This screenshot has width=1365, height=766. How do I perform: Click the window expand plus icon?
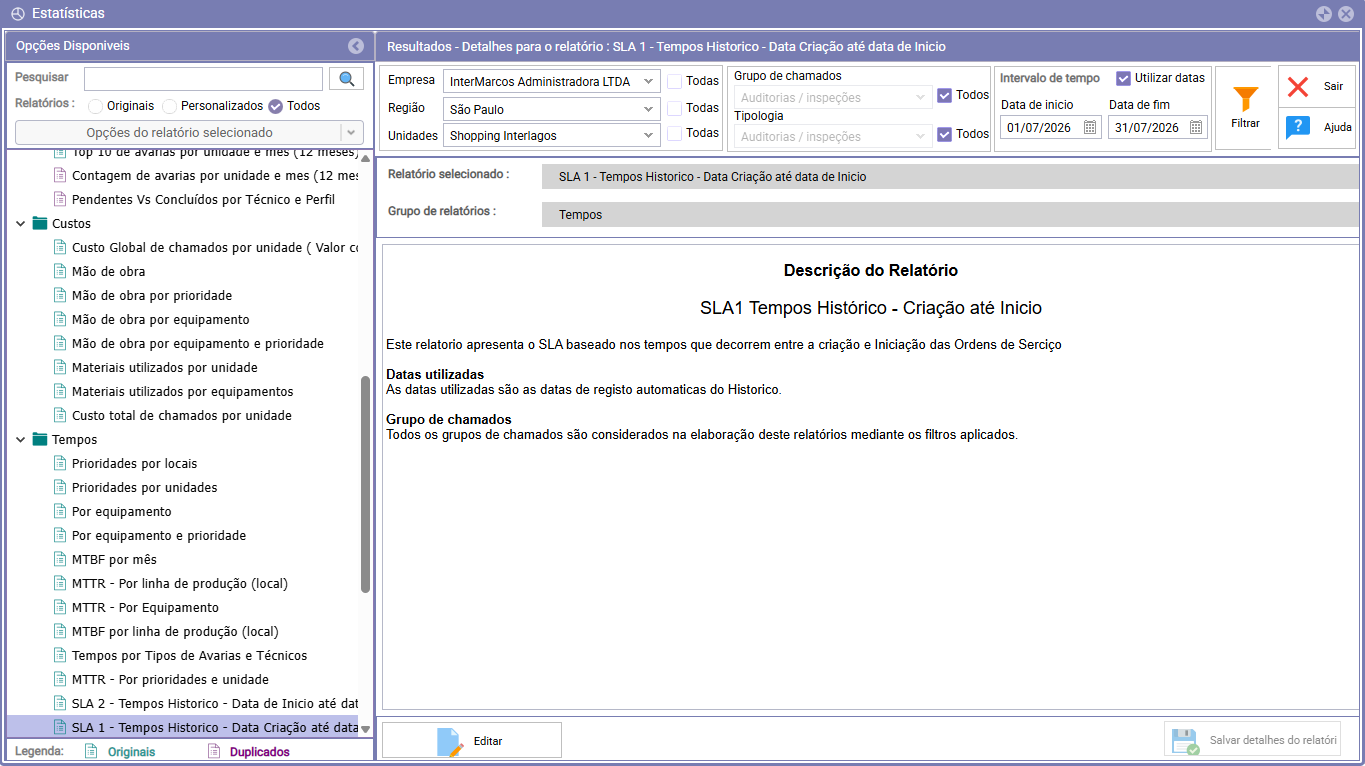[1324, 14]
